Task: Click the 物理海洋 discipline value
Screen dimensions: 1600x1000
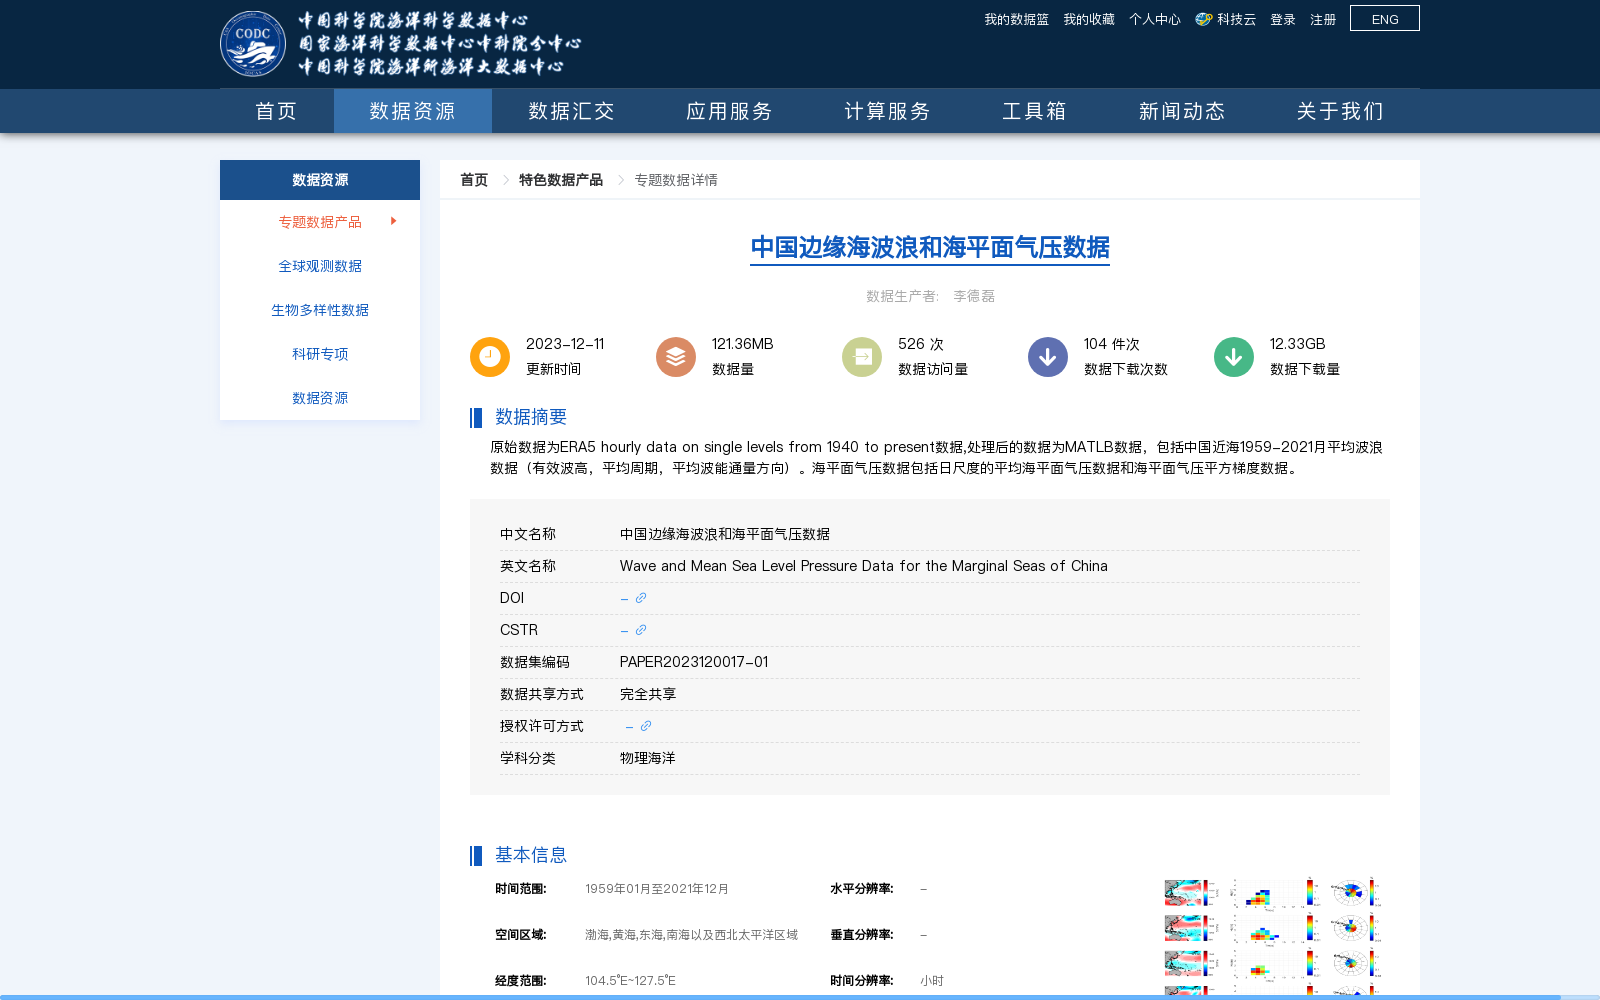Action: [x=648, y=758]
